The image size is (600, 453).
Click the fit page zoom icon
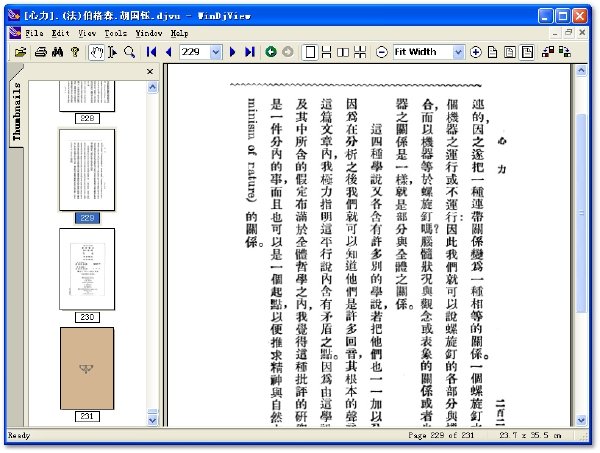pyautogui.click(x=509, y=52)
